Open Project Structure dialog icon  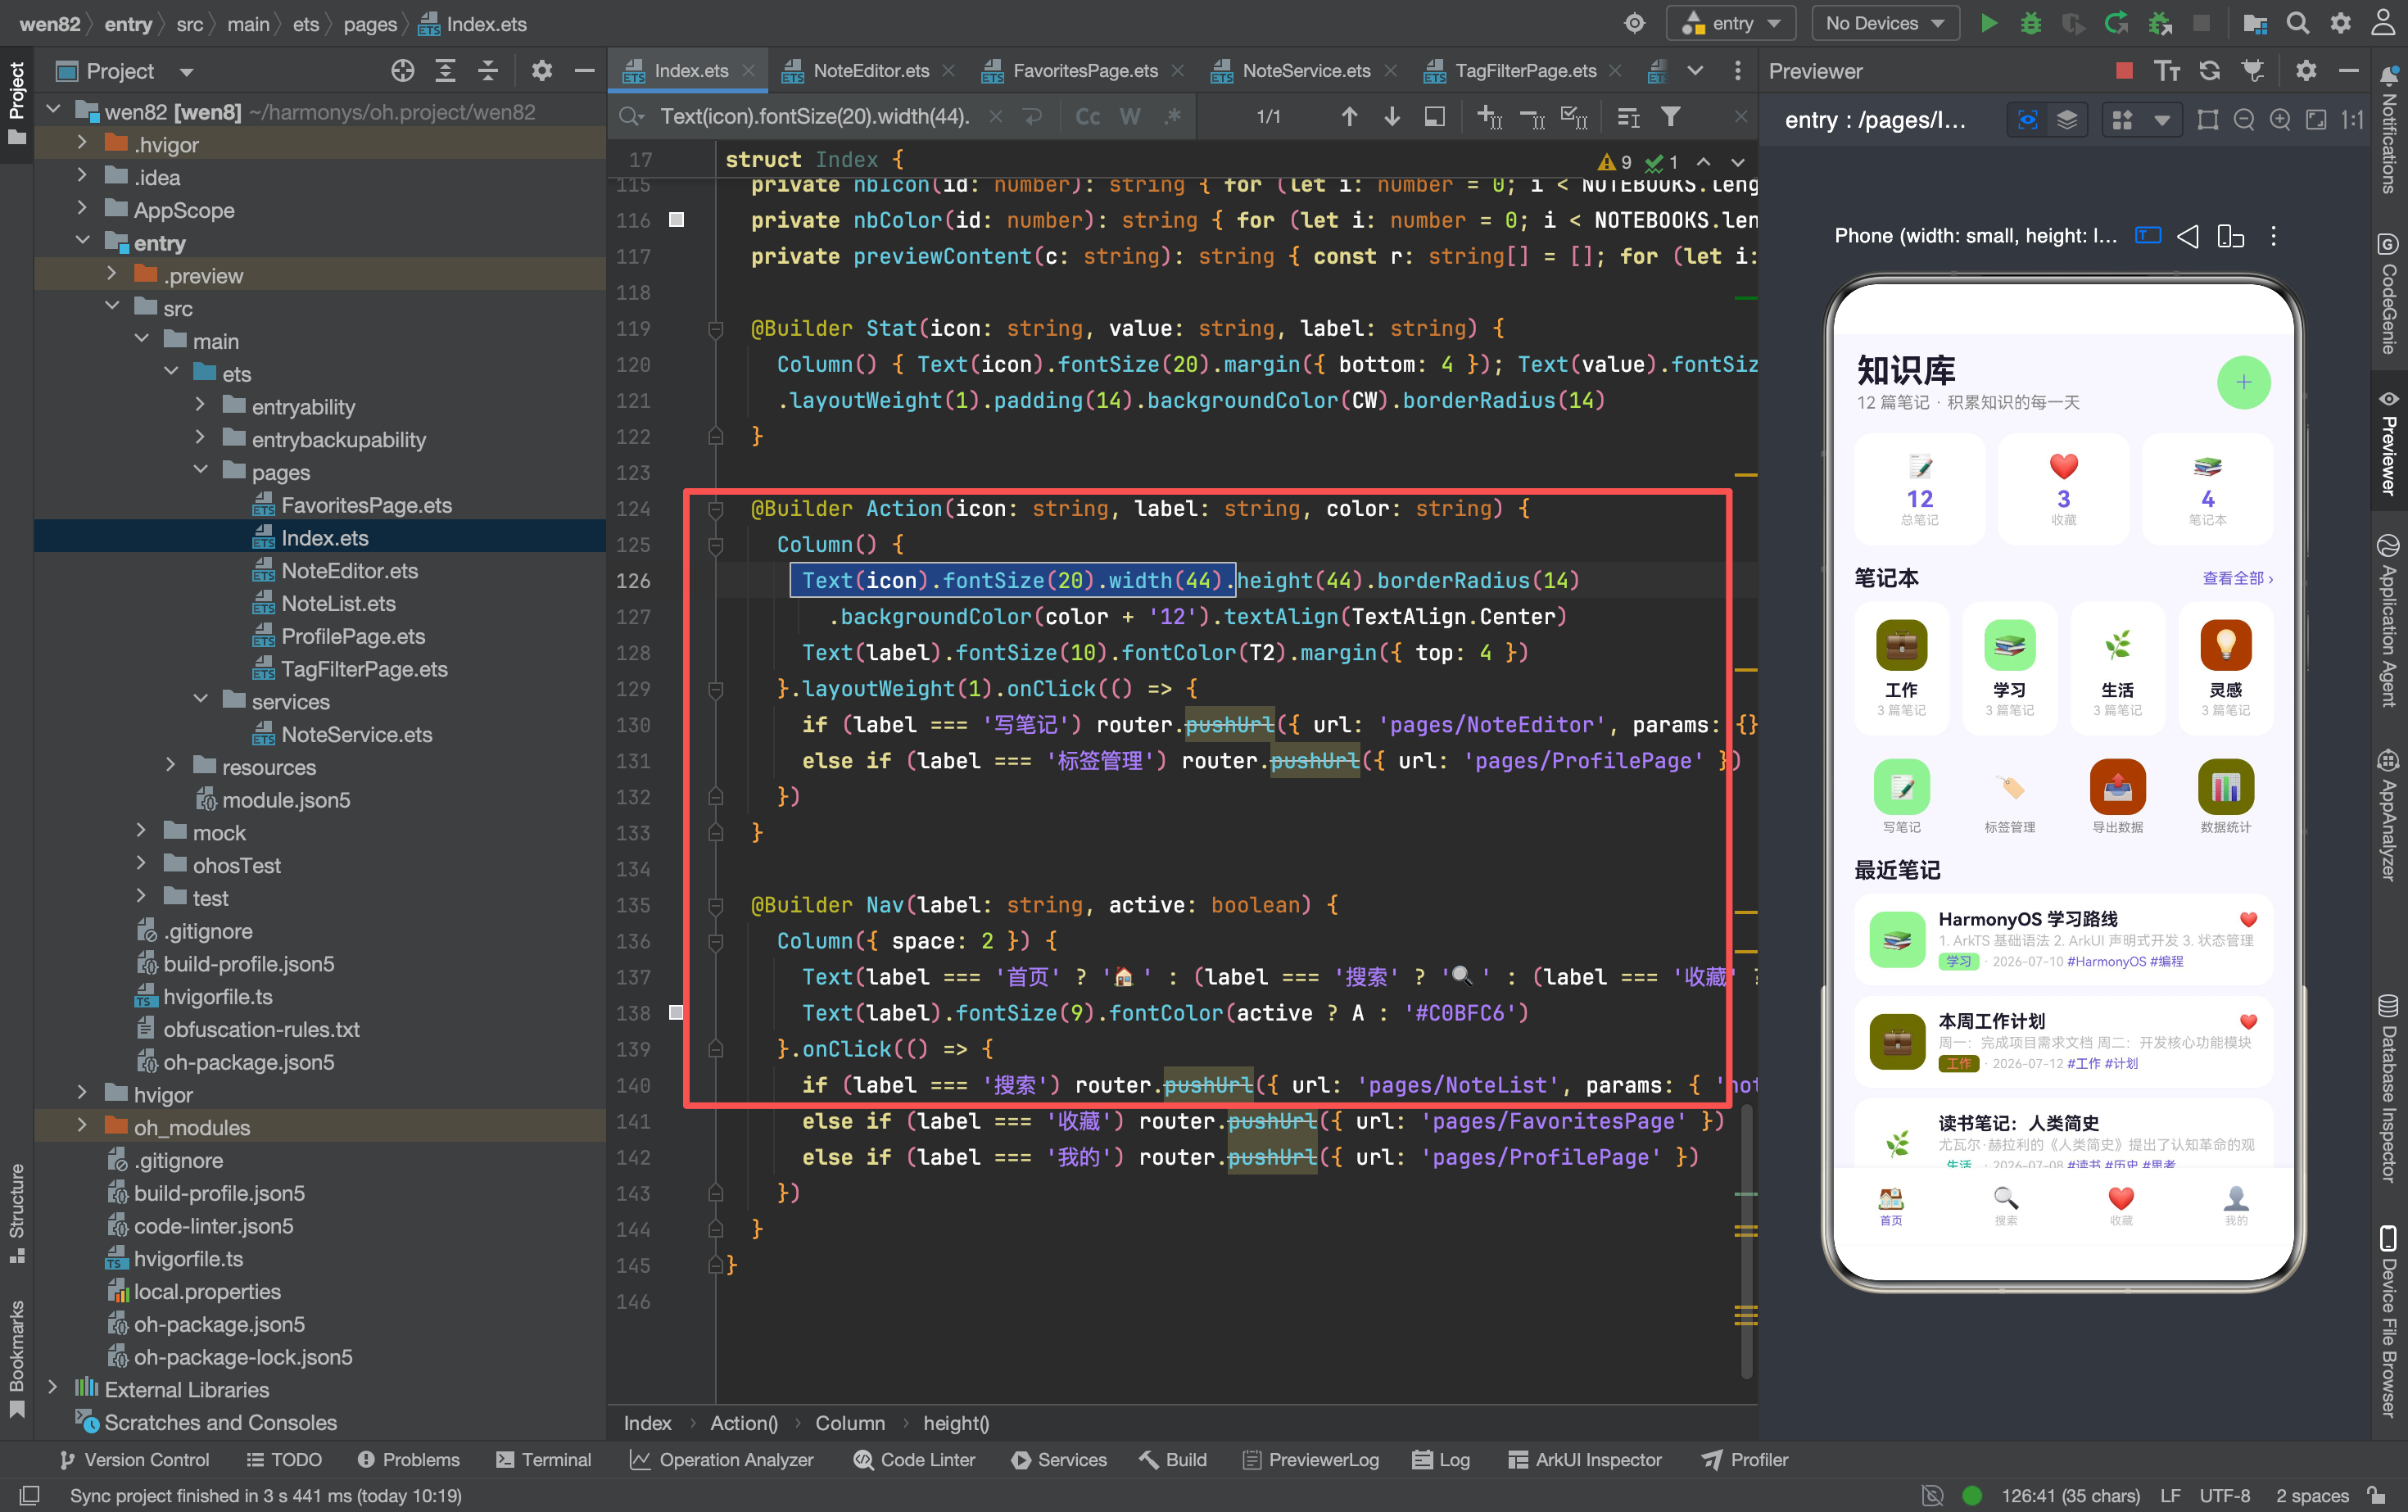point(2255,23)
